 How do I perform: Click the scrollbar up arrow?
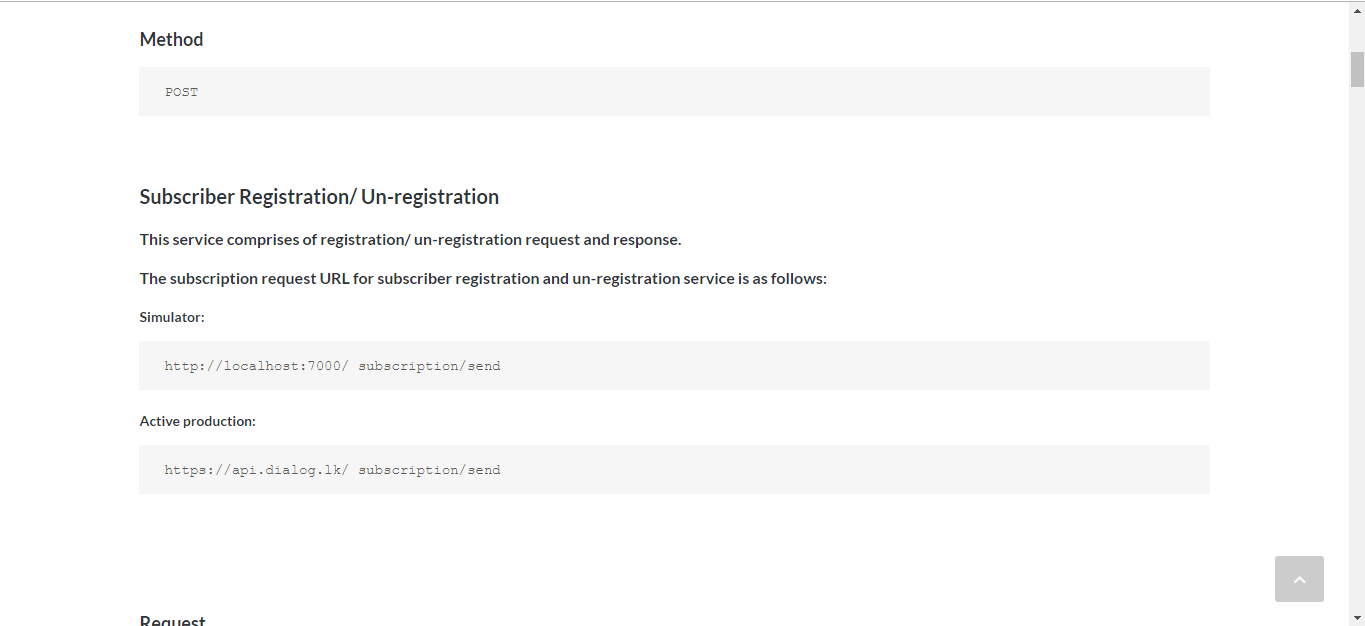[x=1357, y=8]
